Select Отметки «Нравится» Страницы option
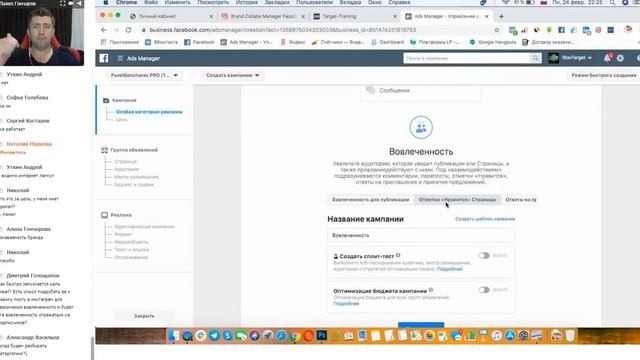 pos(457,200)
